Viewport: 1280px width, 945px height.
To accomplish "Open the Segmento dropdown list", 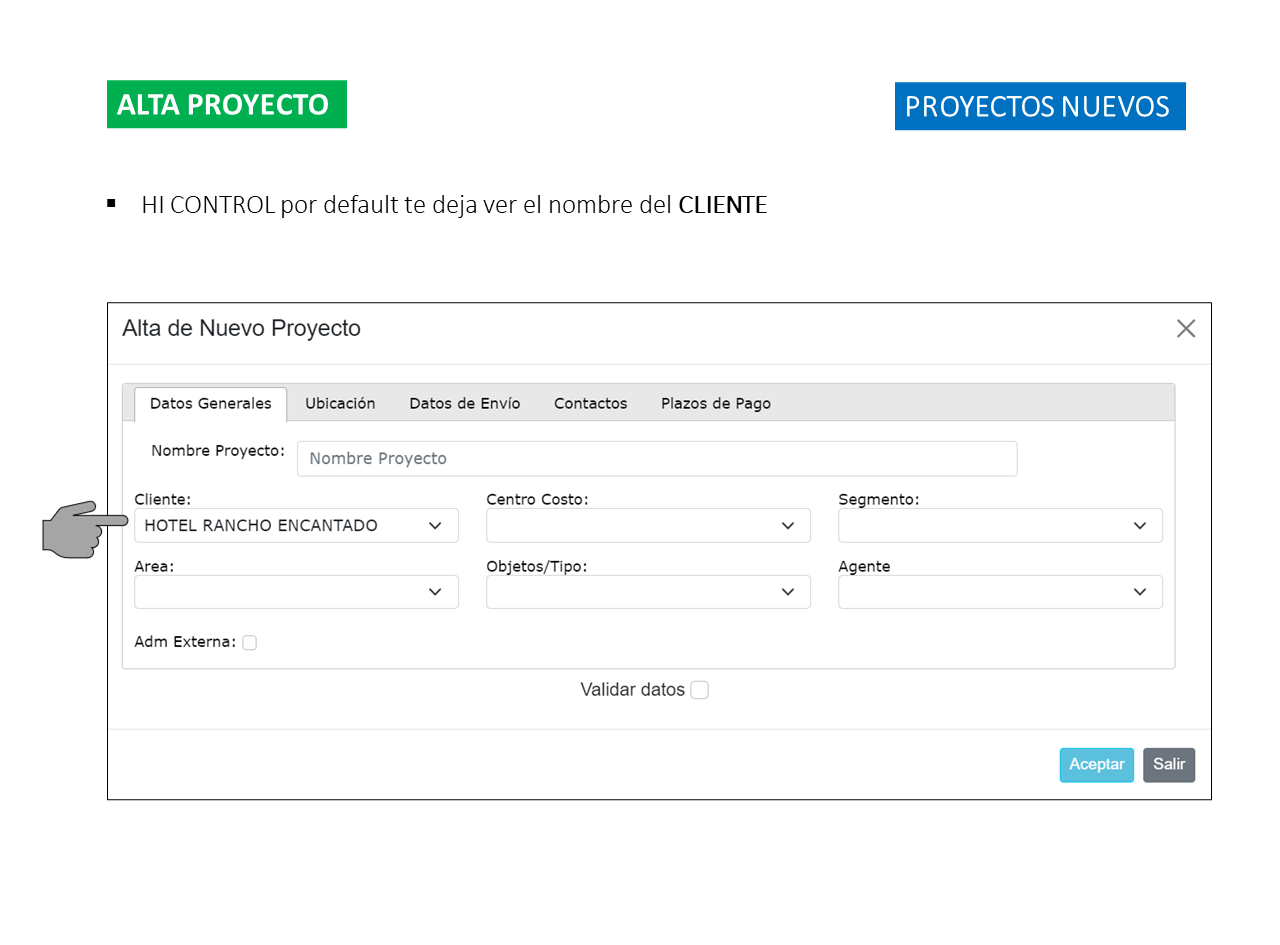I will tap(1000, 526).
